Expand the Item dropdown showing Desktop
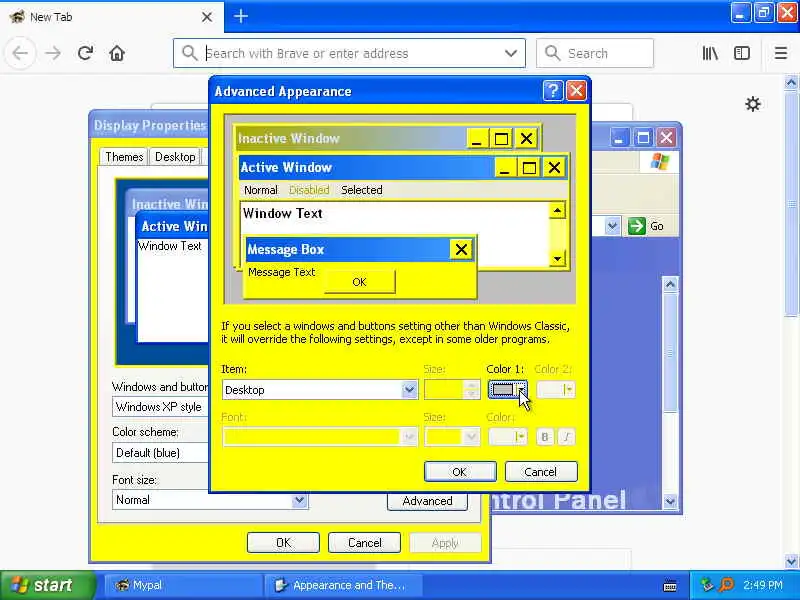The width and height of the screenshot is (800, 600). point(409,390)
